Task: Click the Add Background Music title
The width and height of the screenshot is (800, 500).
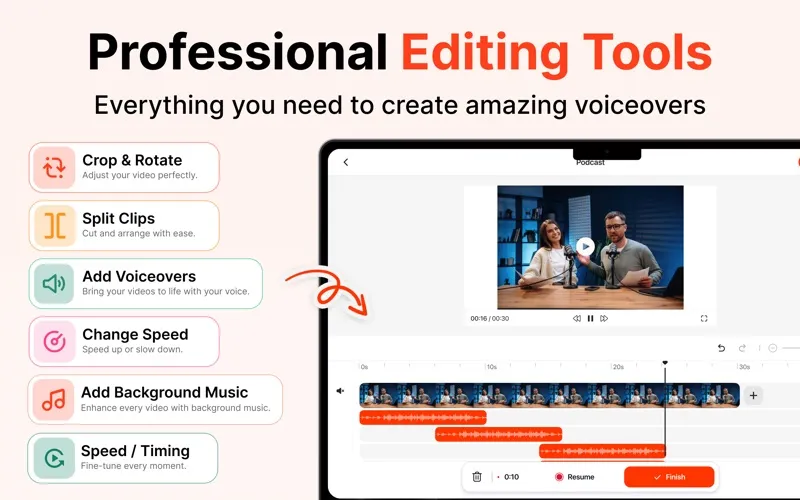Action: click(164, 392)
